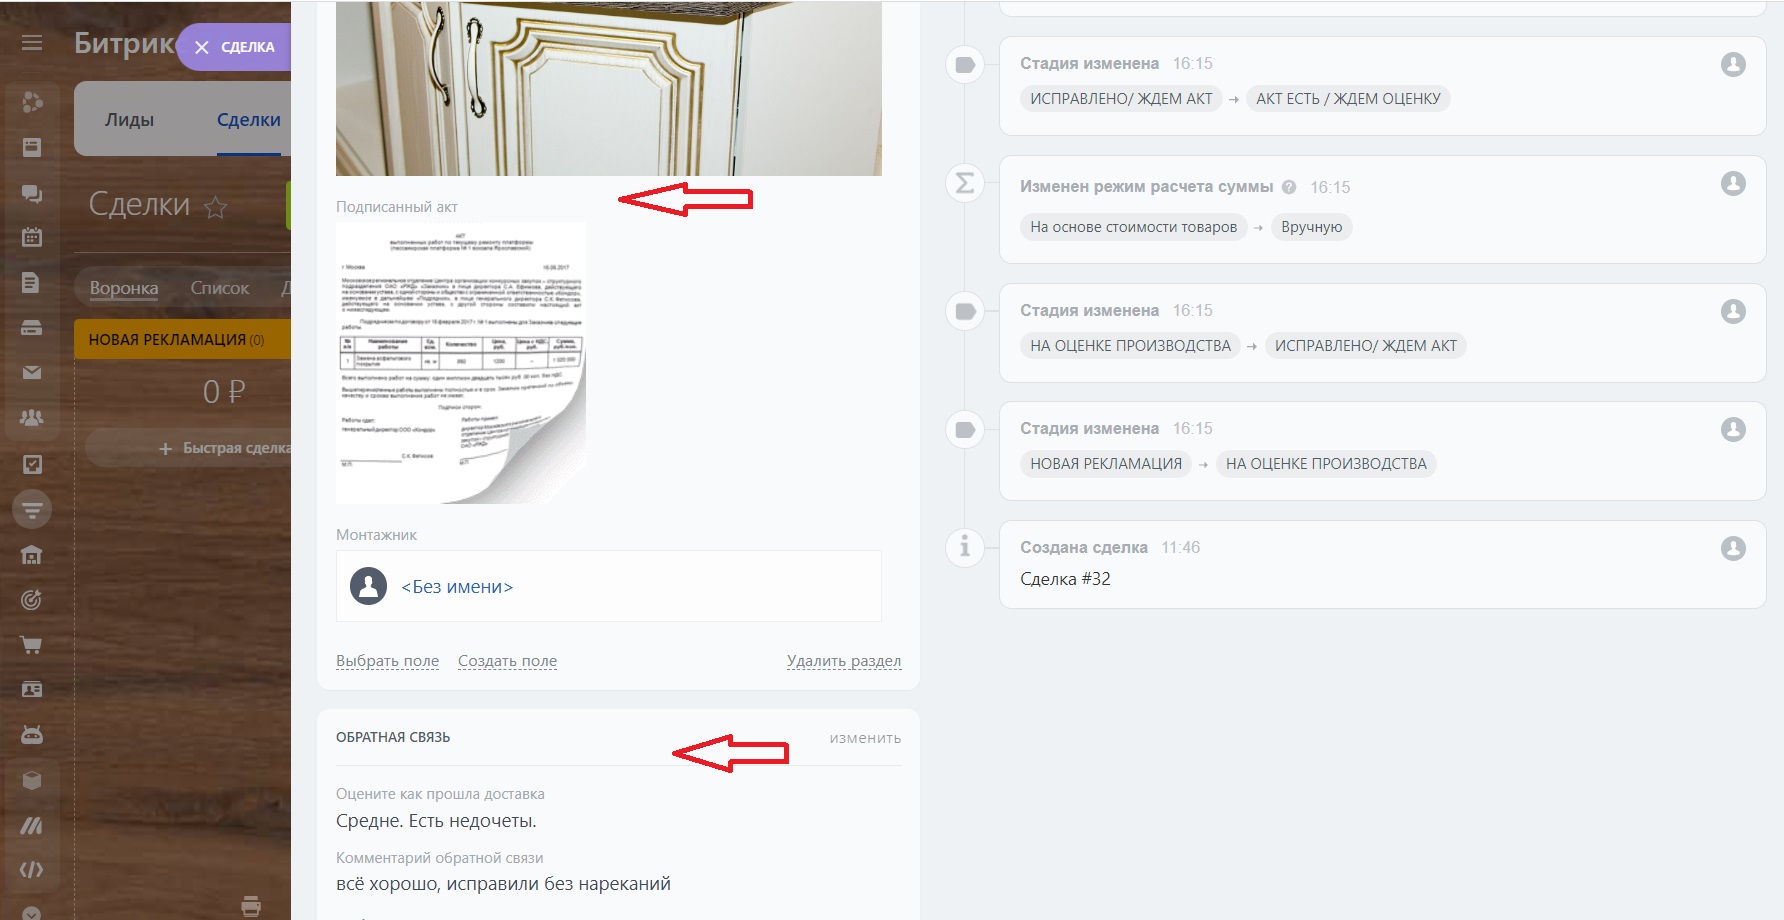Open tasks from the checkmark sidebar icon
This screenshot has height=920, width=1784.
point(32,464)
